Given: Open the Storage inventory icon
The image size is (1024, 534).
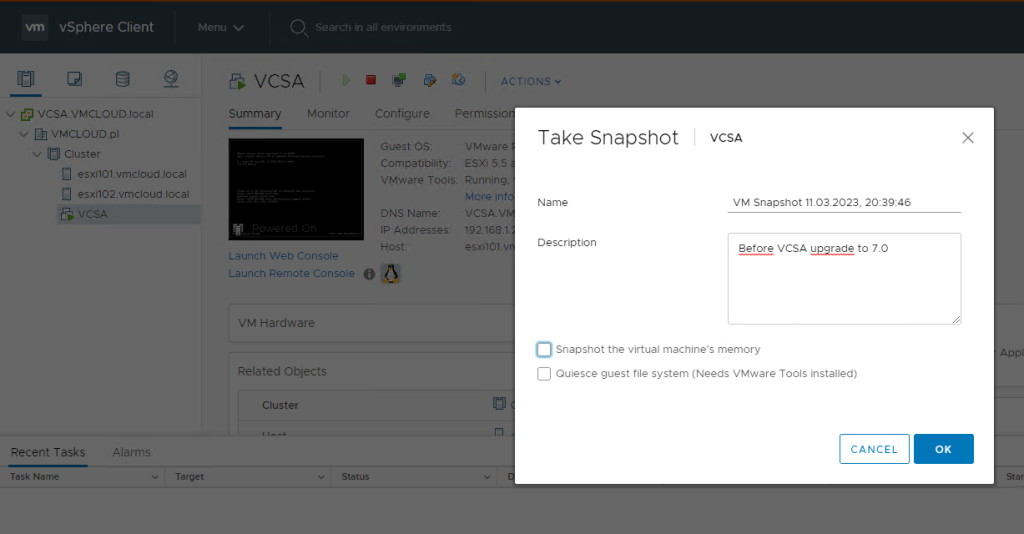Looking at the screenshot, I should click(x=122, y=79).
